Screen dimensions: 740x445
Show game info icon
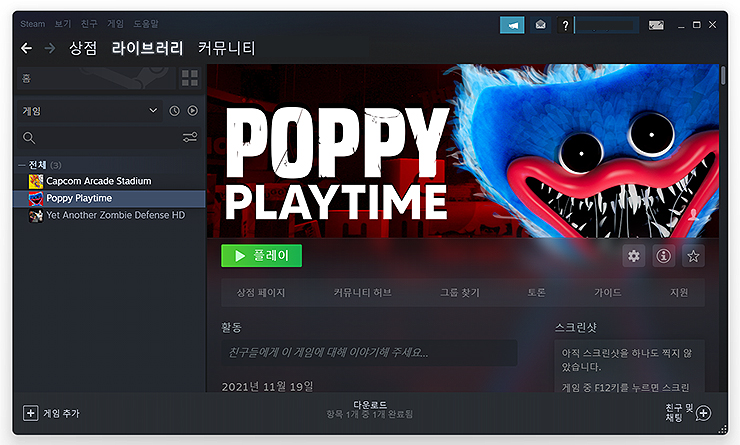click(x=664, y=256)
